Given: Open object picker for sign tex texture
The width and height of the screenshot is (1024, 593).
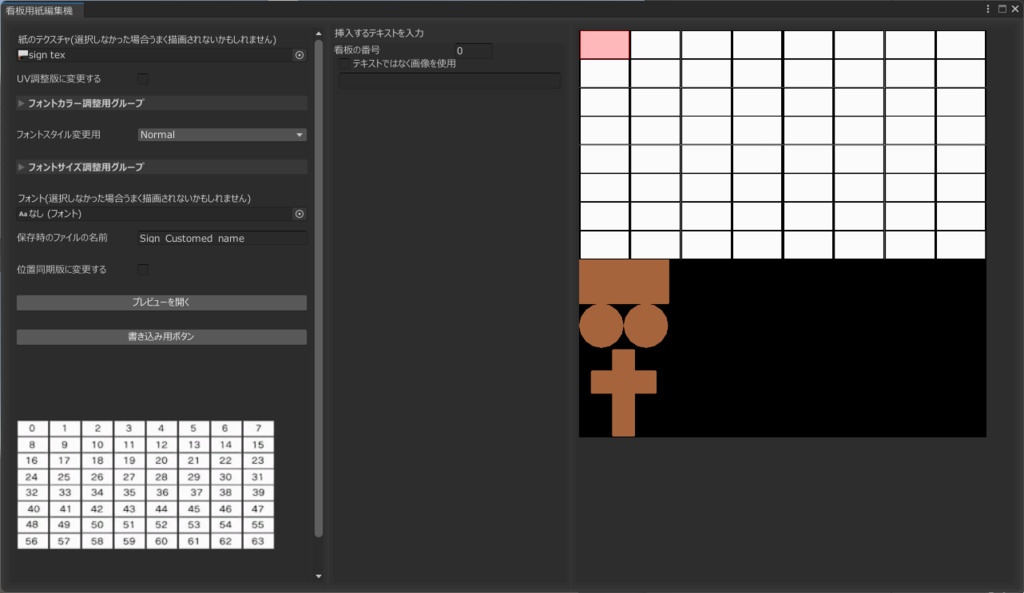Looking at the screenshot, I should point(299,56).
